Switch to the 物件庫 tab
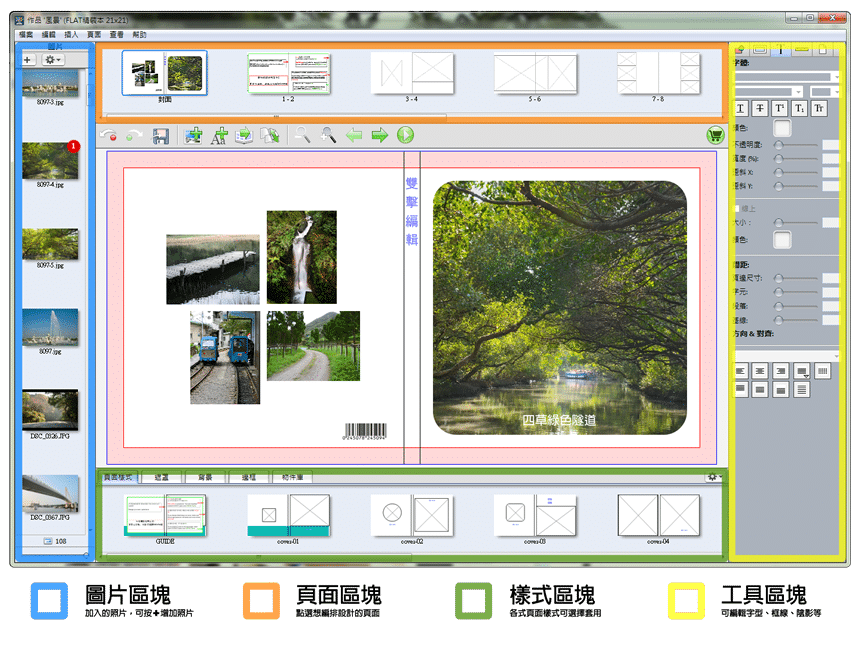 click(x=292, y=477)
